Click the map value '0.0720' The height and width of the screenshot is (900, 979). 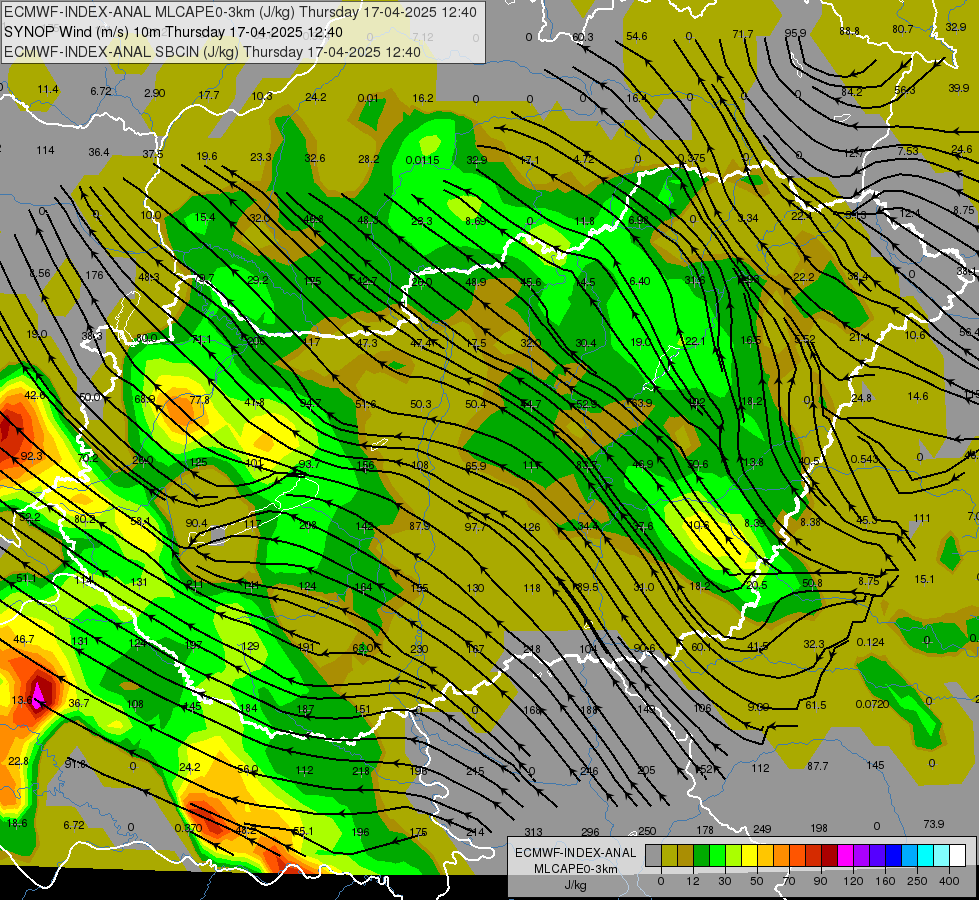[x=872, y=704]
